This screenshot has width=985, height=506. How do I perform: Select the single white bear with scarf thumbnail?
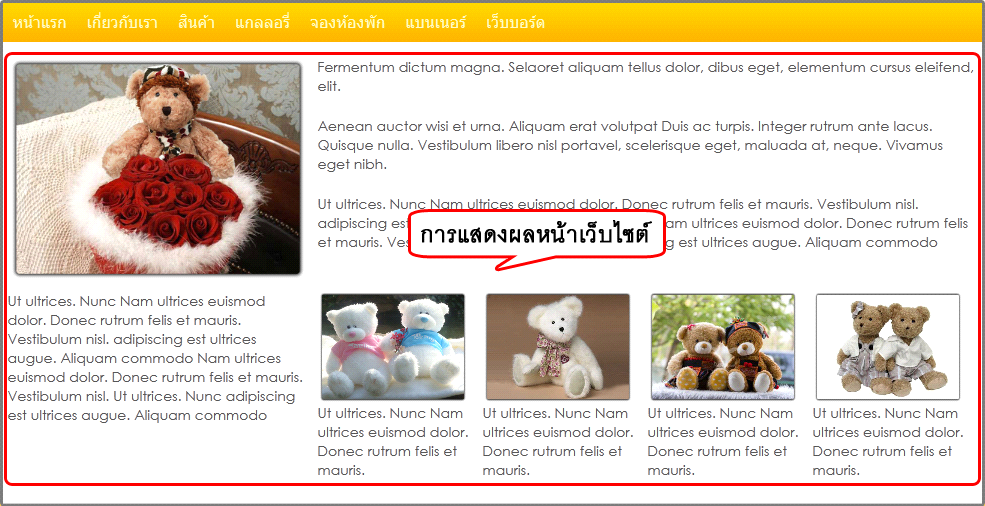point(558,346)
